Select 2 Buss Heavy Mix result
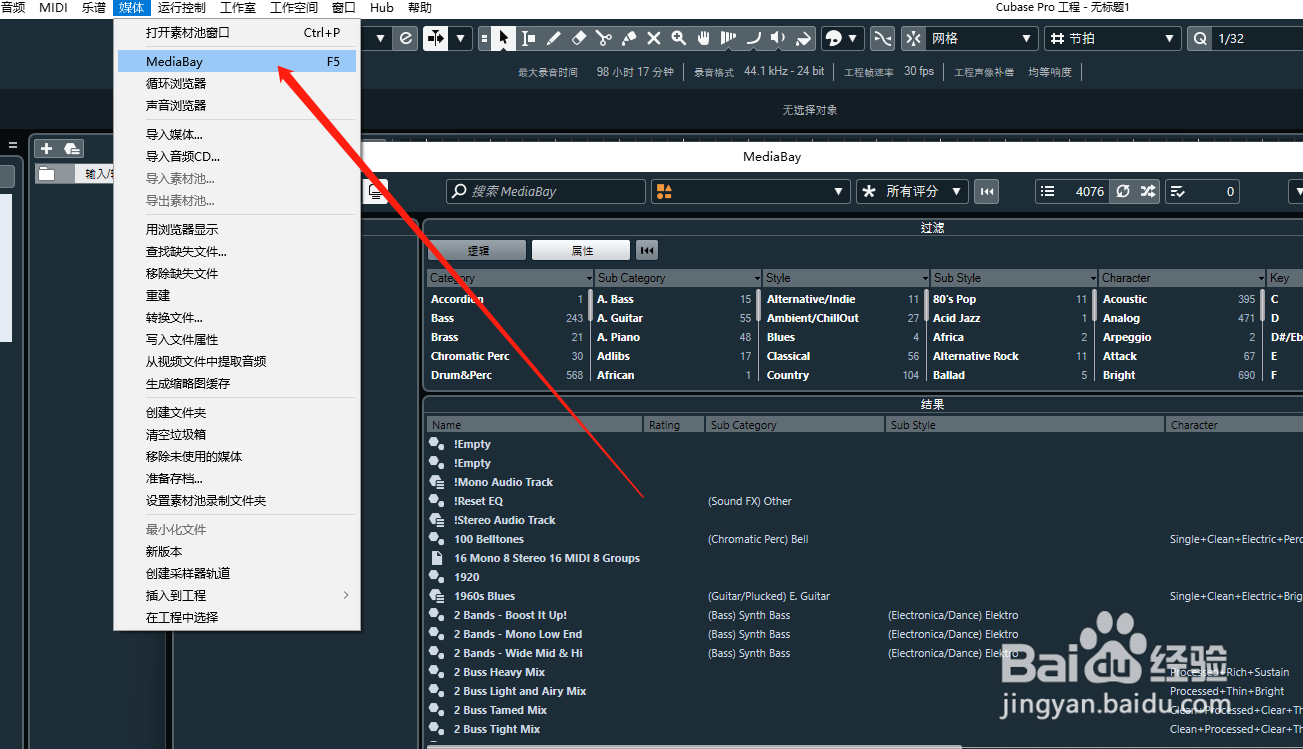Screen dimensions: 1303x749 click(499, 672)
